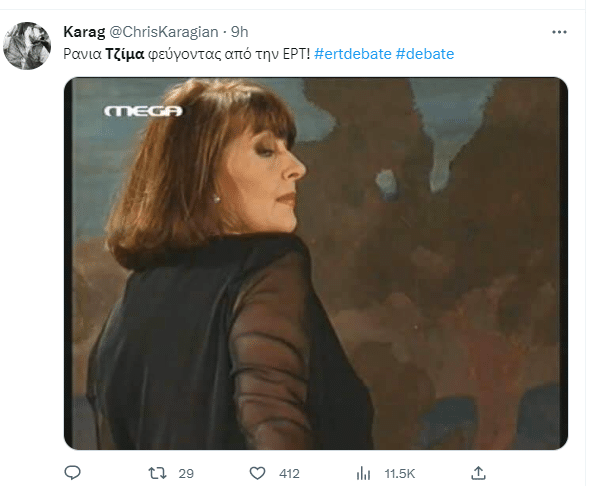The height and width of the screenshot is (486, 607).
Task: Click the tweet text φεύγοντας από την ΕΡΤ
Action: 229,54
